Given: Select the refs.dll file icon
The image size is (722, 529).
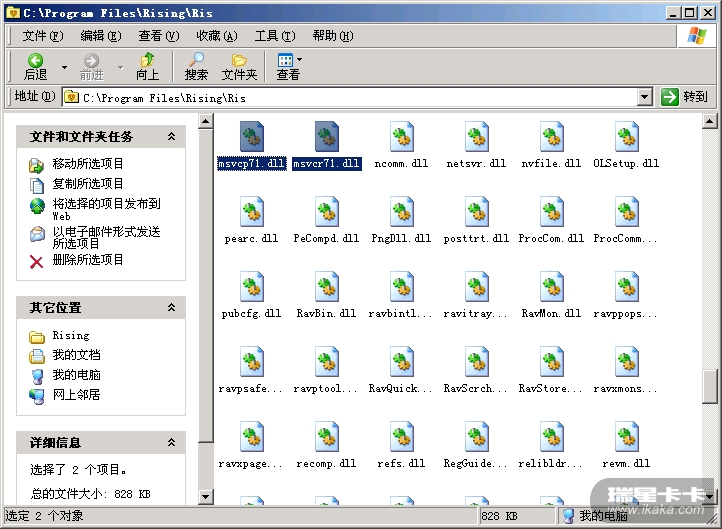Looking at the screenshot, I should (402, 436).
